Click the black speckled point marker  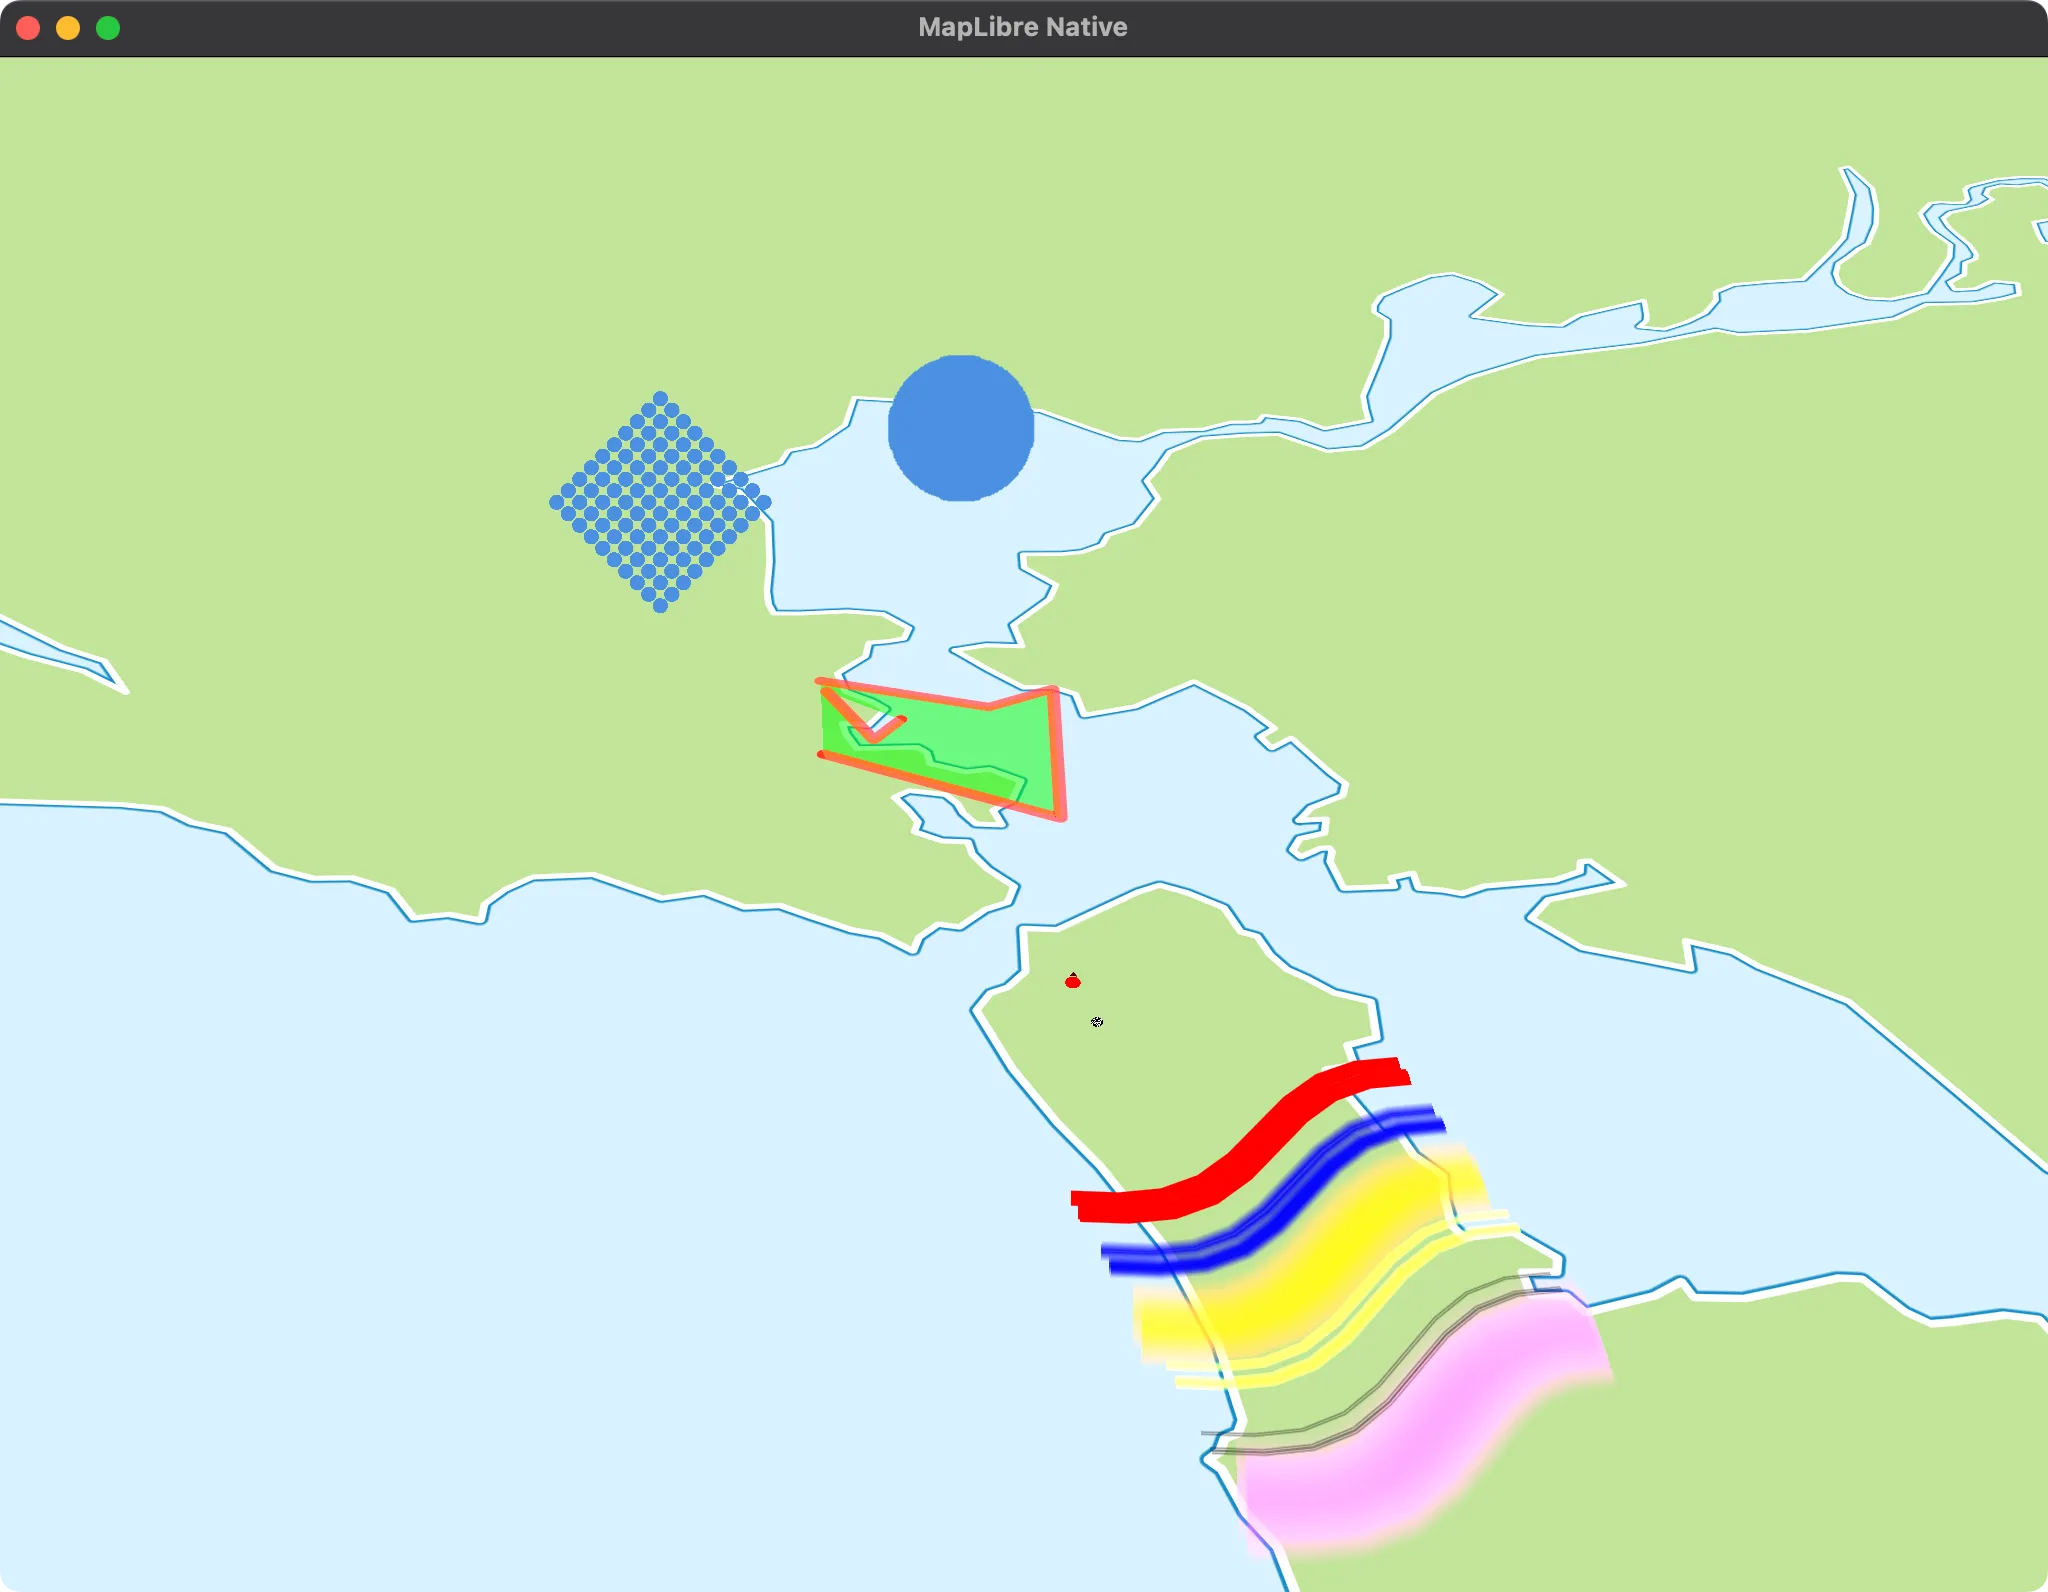click(1097, 1021)
